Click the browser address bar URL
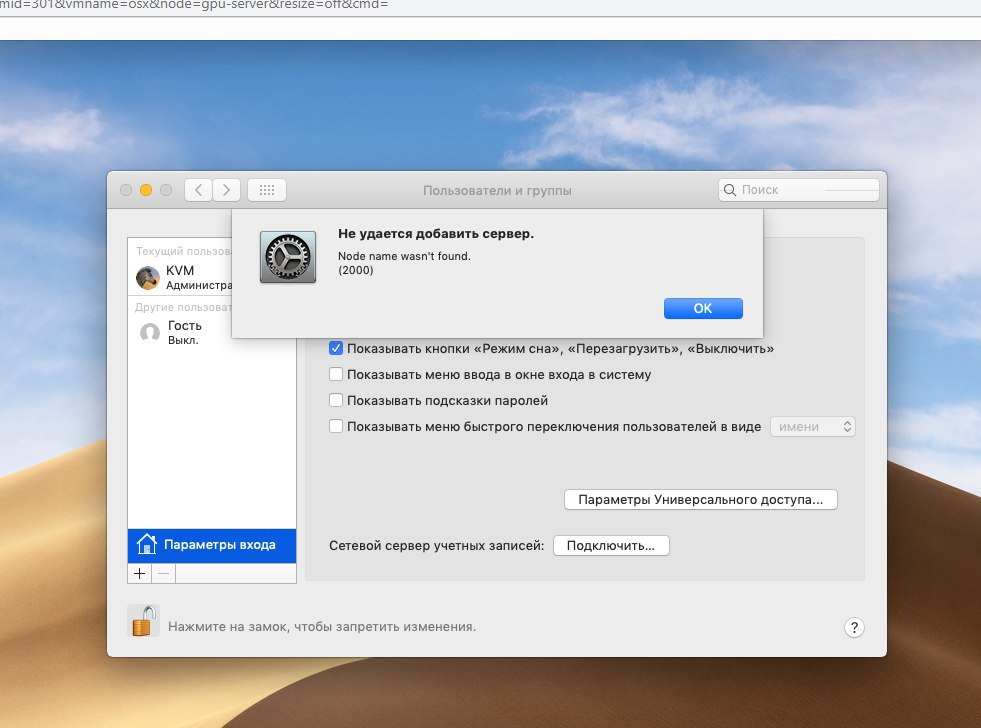This screenshot has width=981, height=728. (194, 5)
